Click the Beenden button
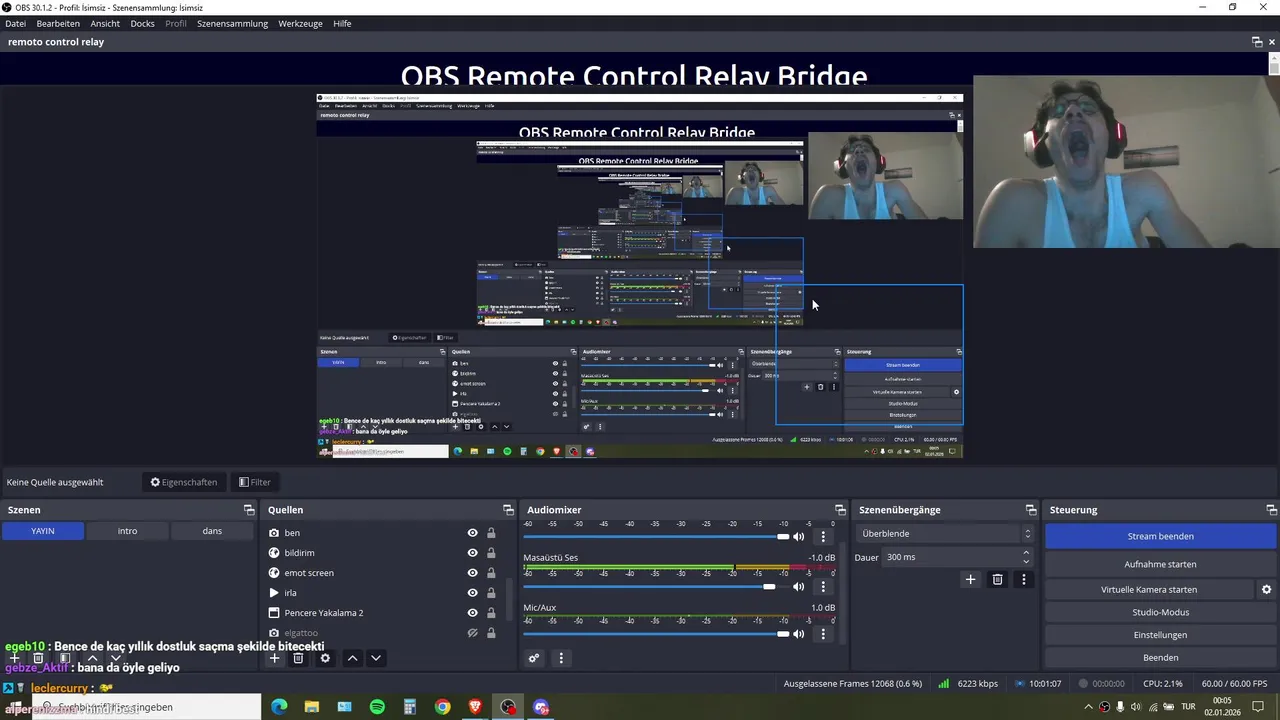1280x720 pixels. (1160, 658)
